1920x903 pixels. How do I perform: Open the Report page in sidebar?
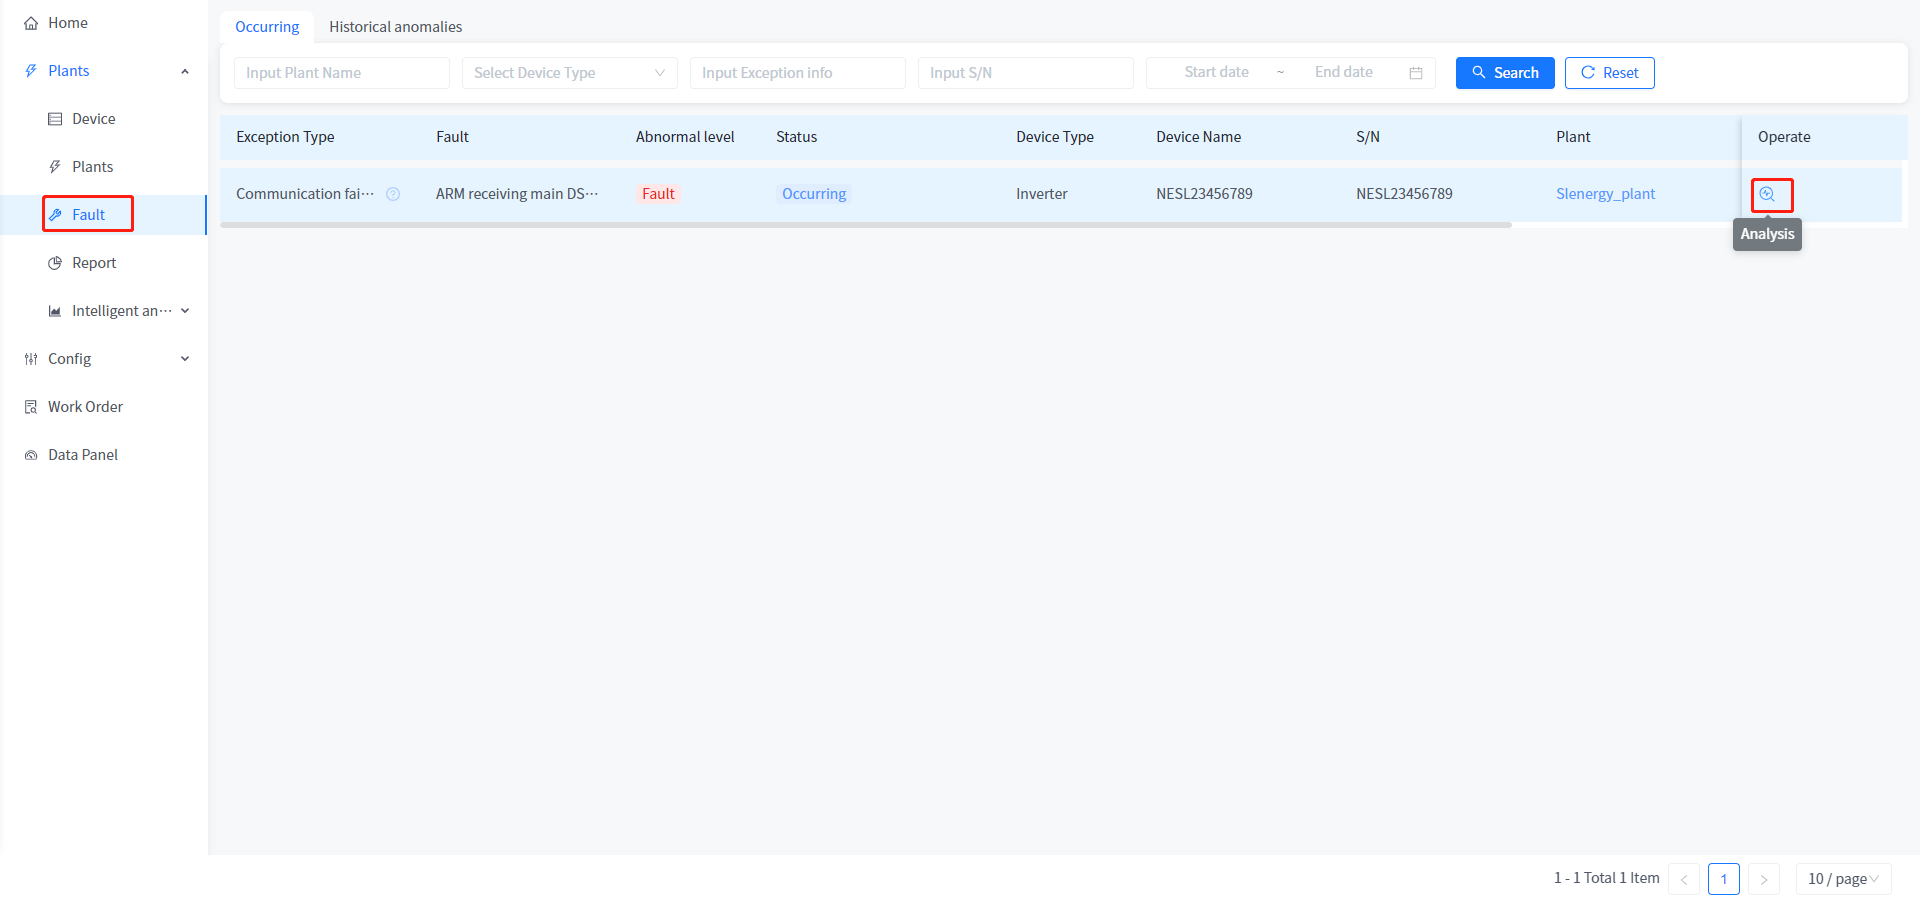[94, 263]
